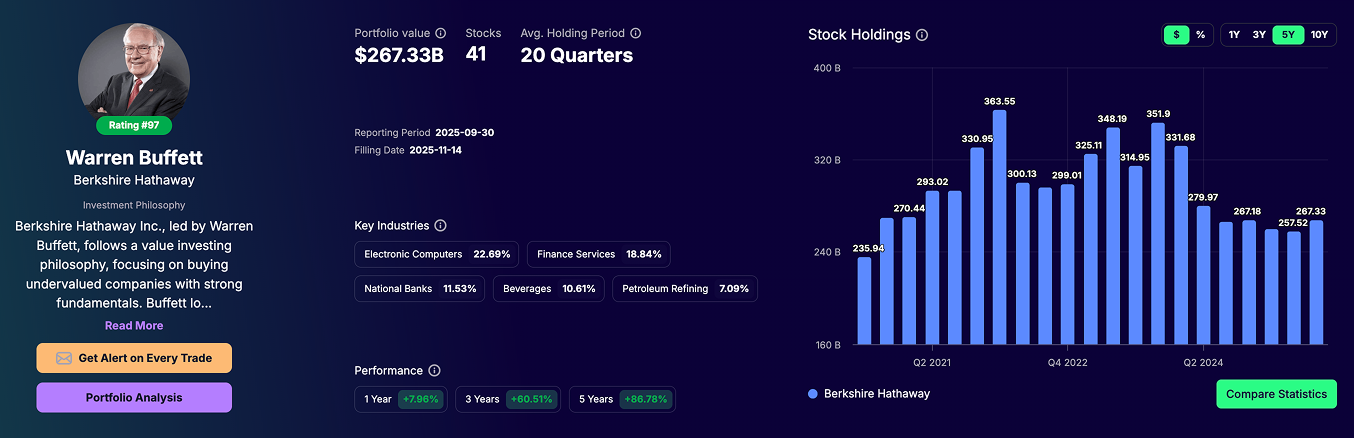
Task: Click the Read More link
Action: click(134, 326)
